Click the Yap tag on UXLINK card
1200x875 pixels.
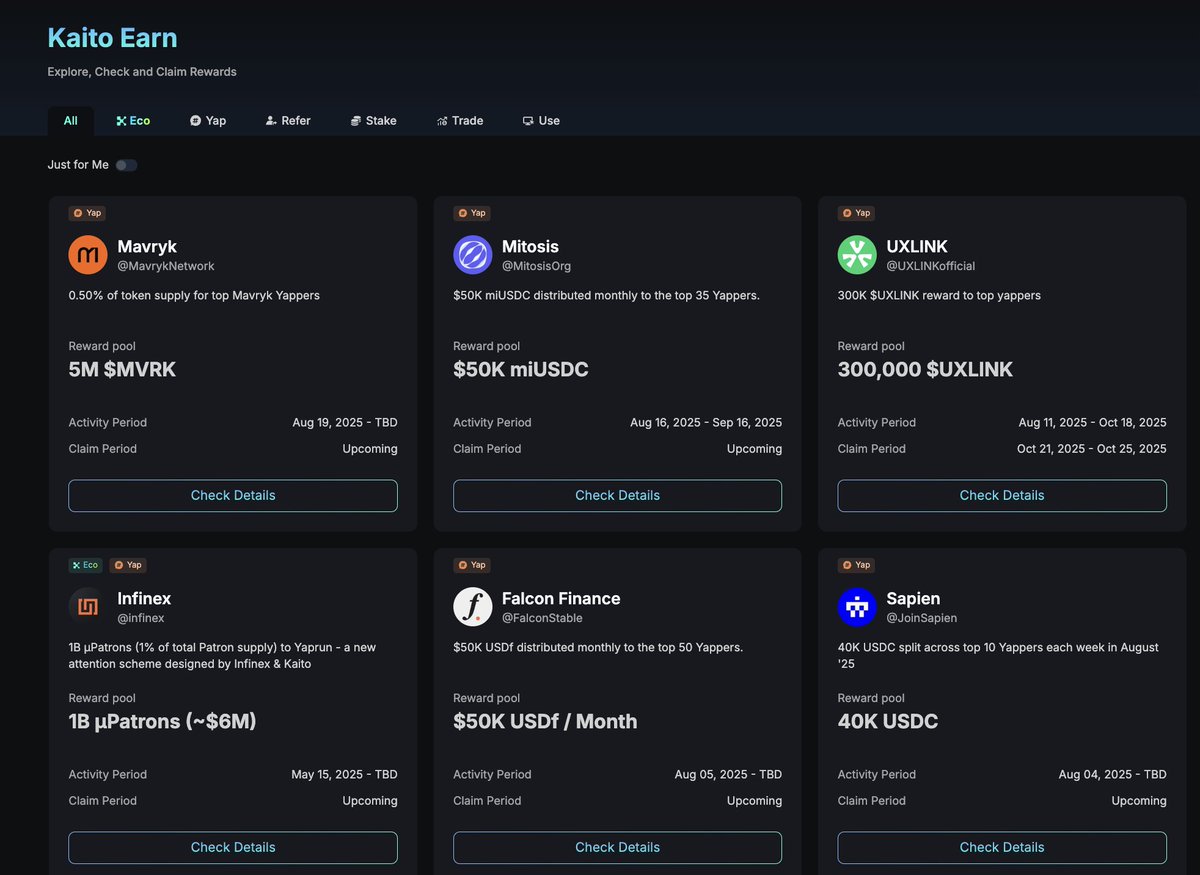856,213
